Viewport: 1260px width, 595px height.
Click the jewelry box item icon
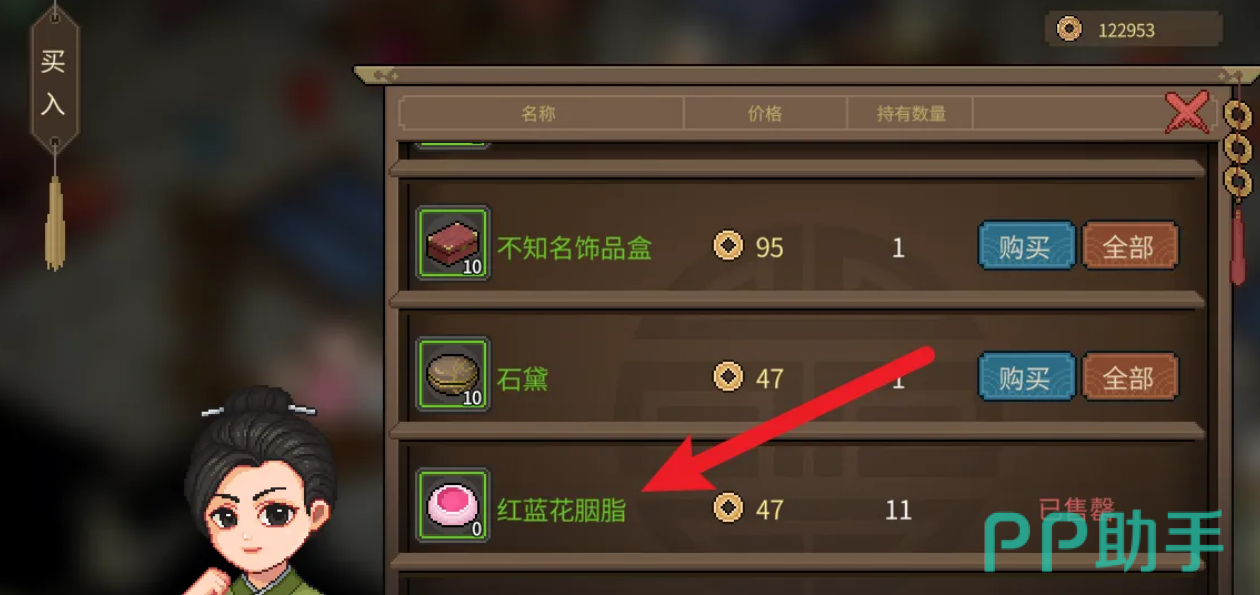pyautogui.click(x=453, y=244)
